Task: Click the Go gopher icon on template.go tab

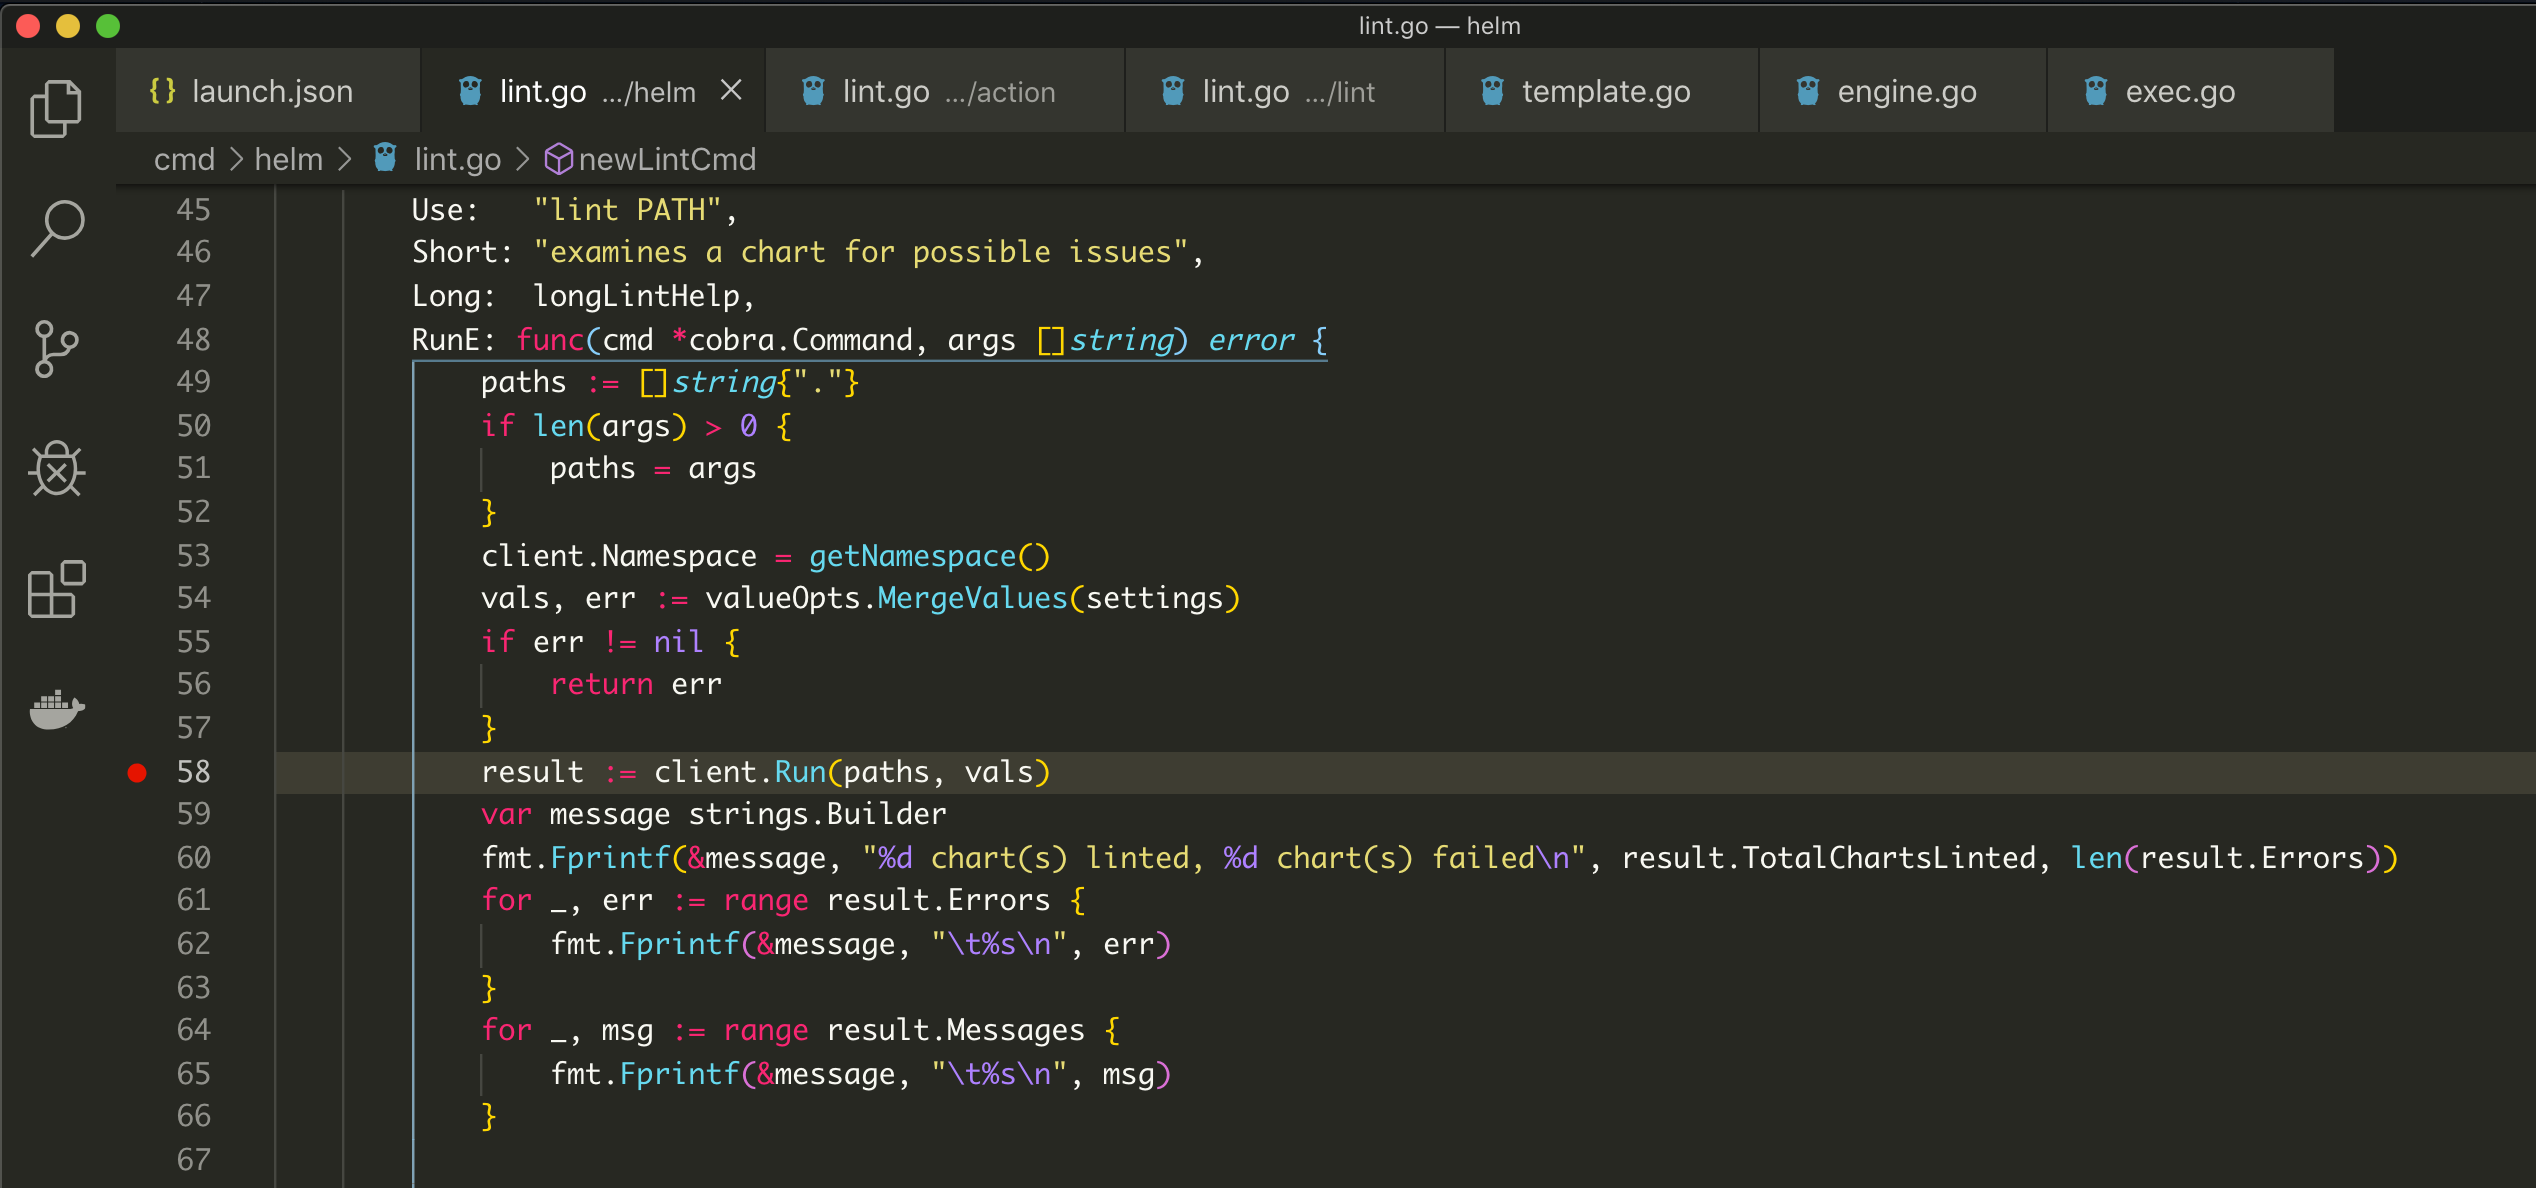Action: coord(1492,91)
